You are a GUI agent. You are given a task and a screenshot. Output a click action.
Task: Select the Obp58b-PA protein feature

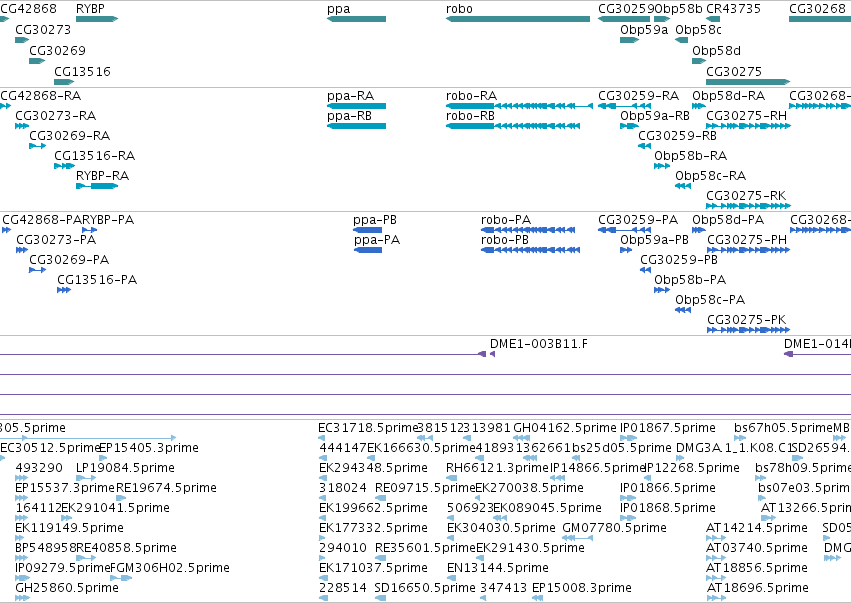tap(662, 290)
